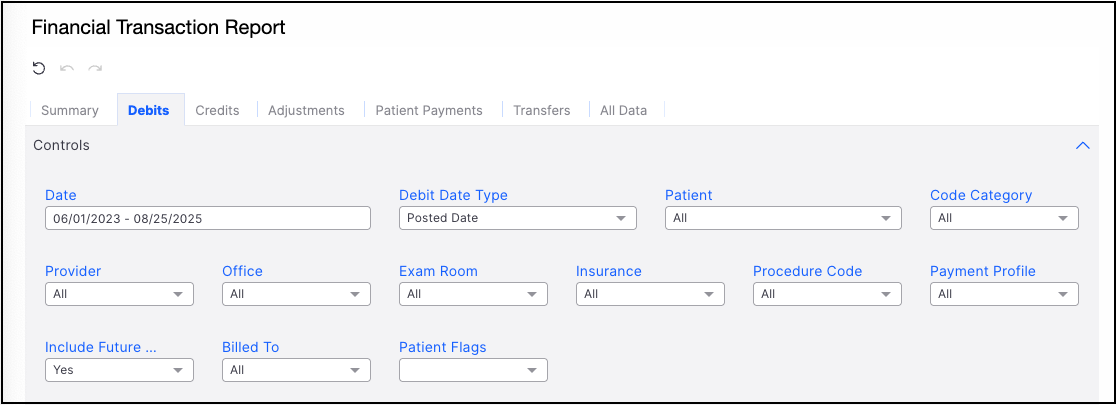Open the Office filter dropdown
Viewport: 1117px width, 405px height.
click(x=296, y=294)
